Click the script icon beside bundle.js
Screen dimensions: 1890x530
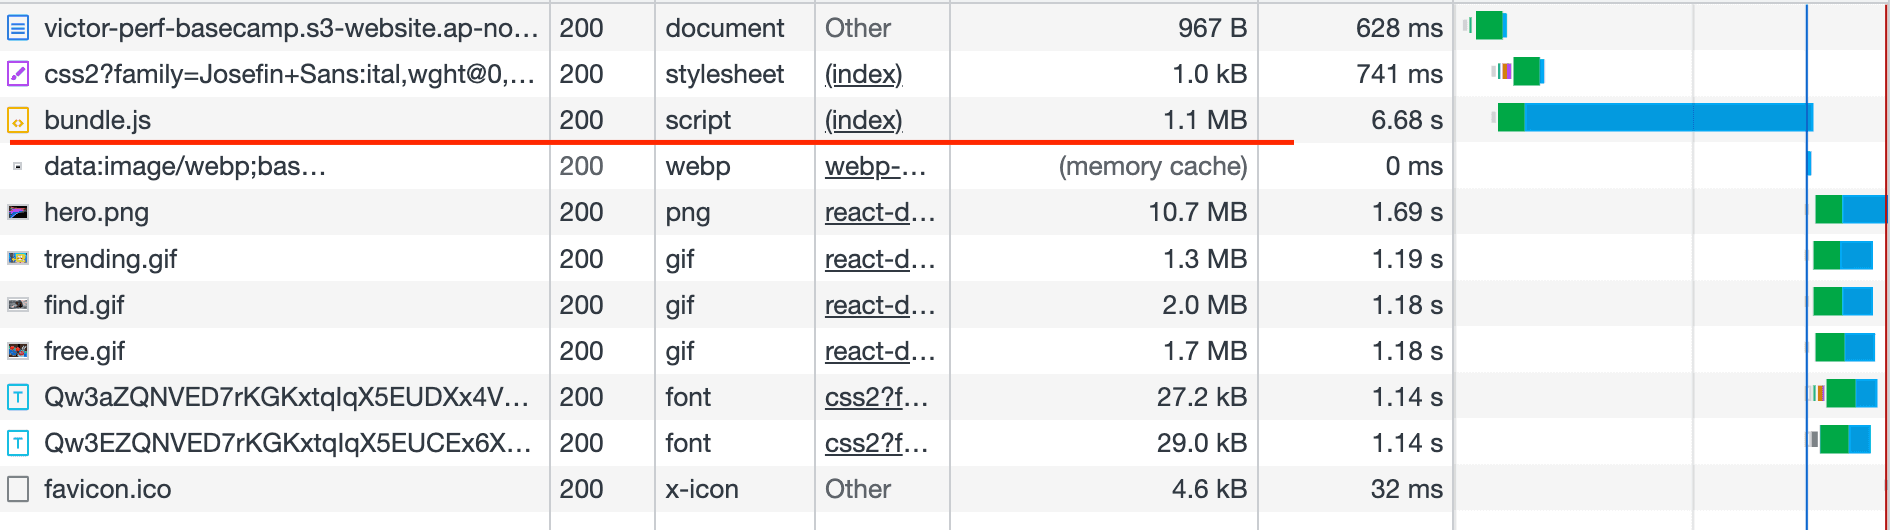click(x=18, y=121)
